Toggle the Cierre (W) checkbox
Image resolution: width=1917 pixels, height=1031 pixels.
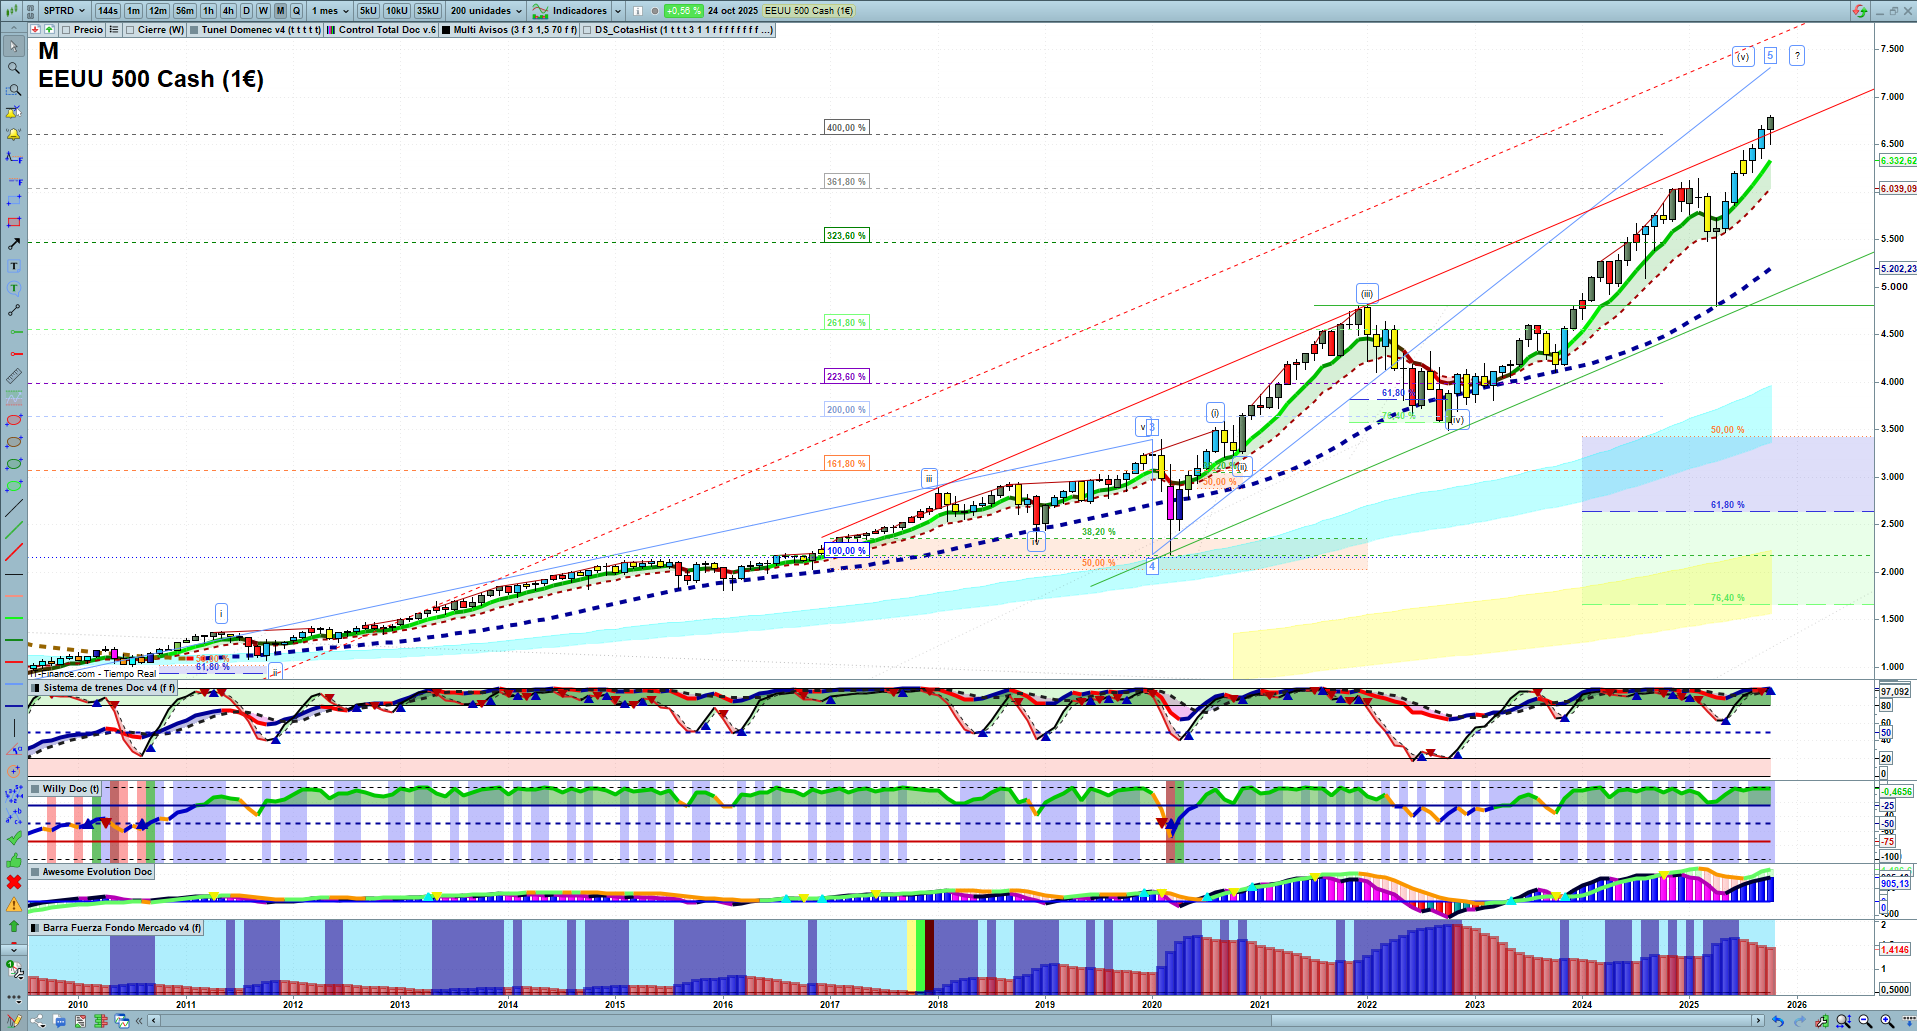(131, 30)
